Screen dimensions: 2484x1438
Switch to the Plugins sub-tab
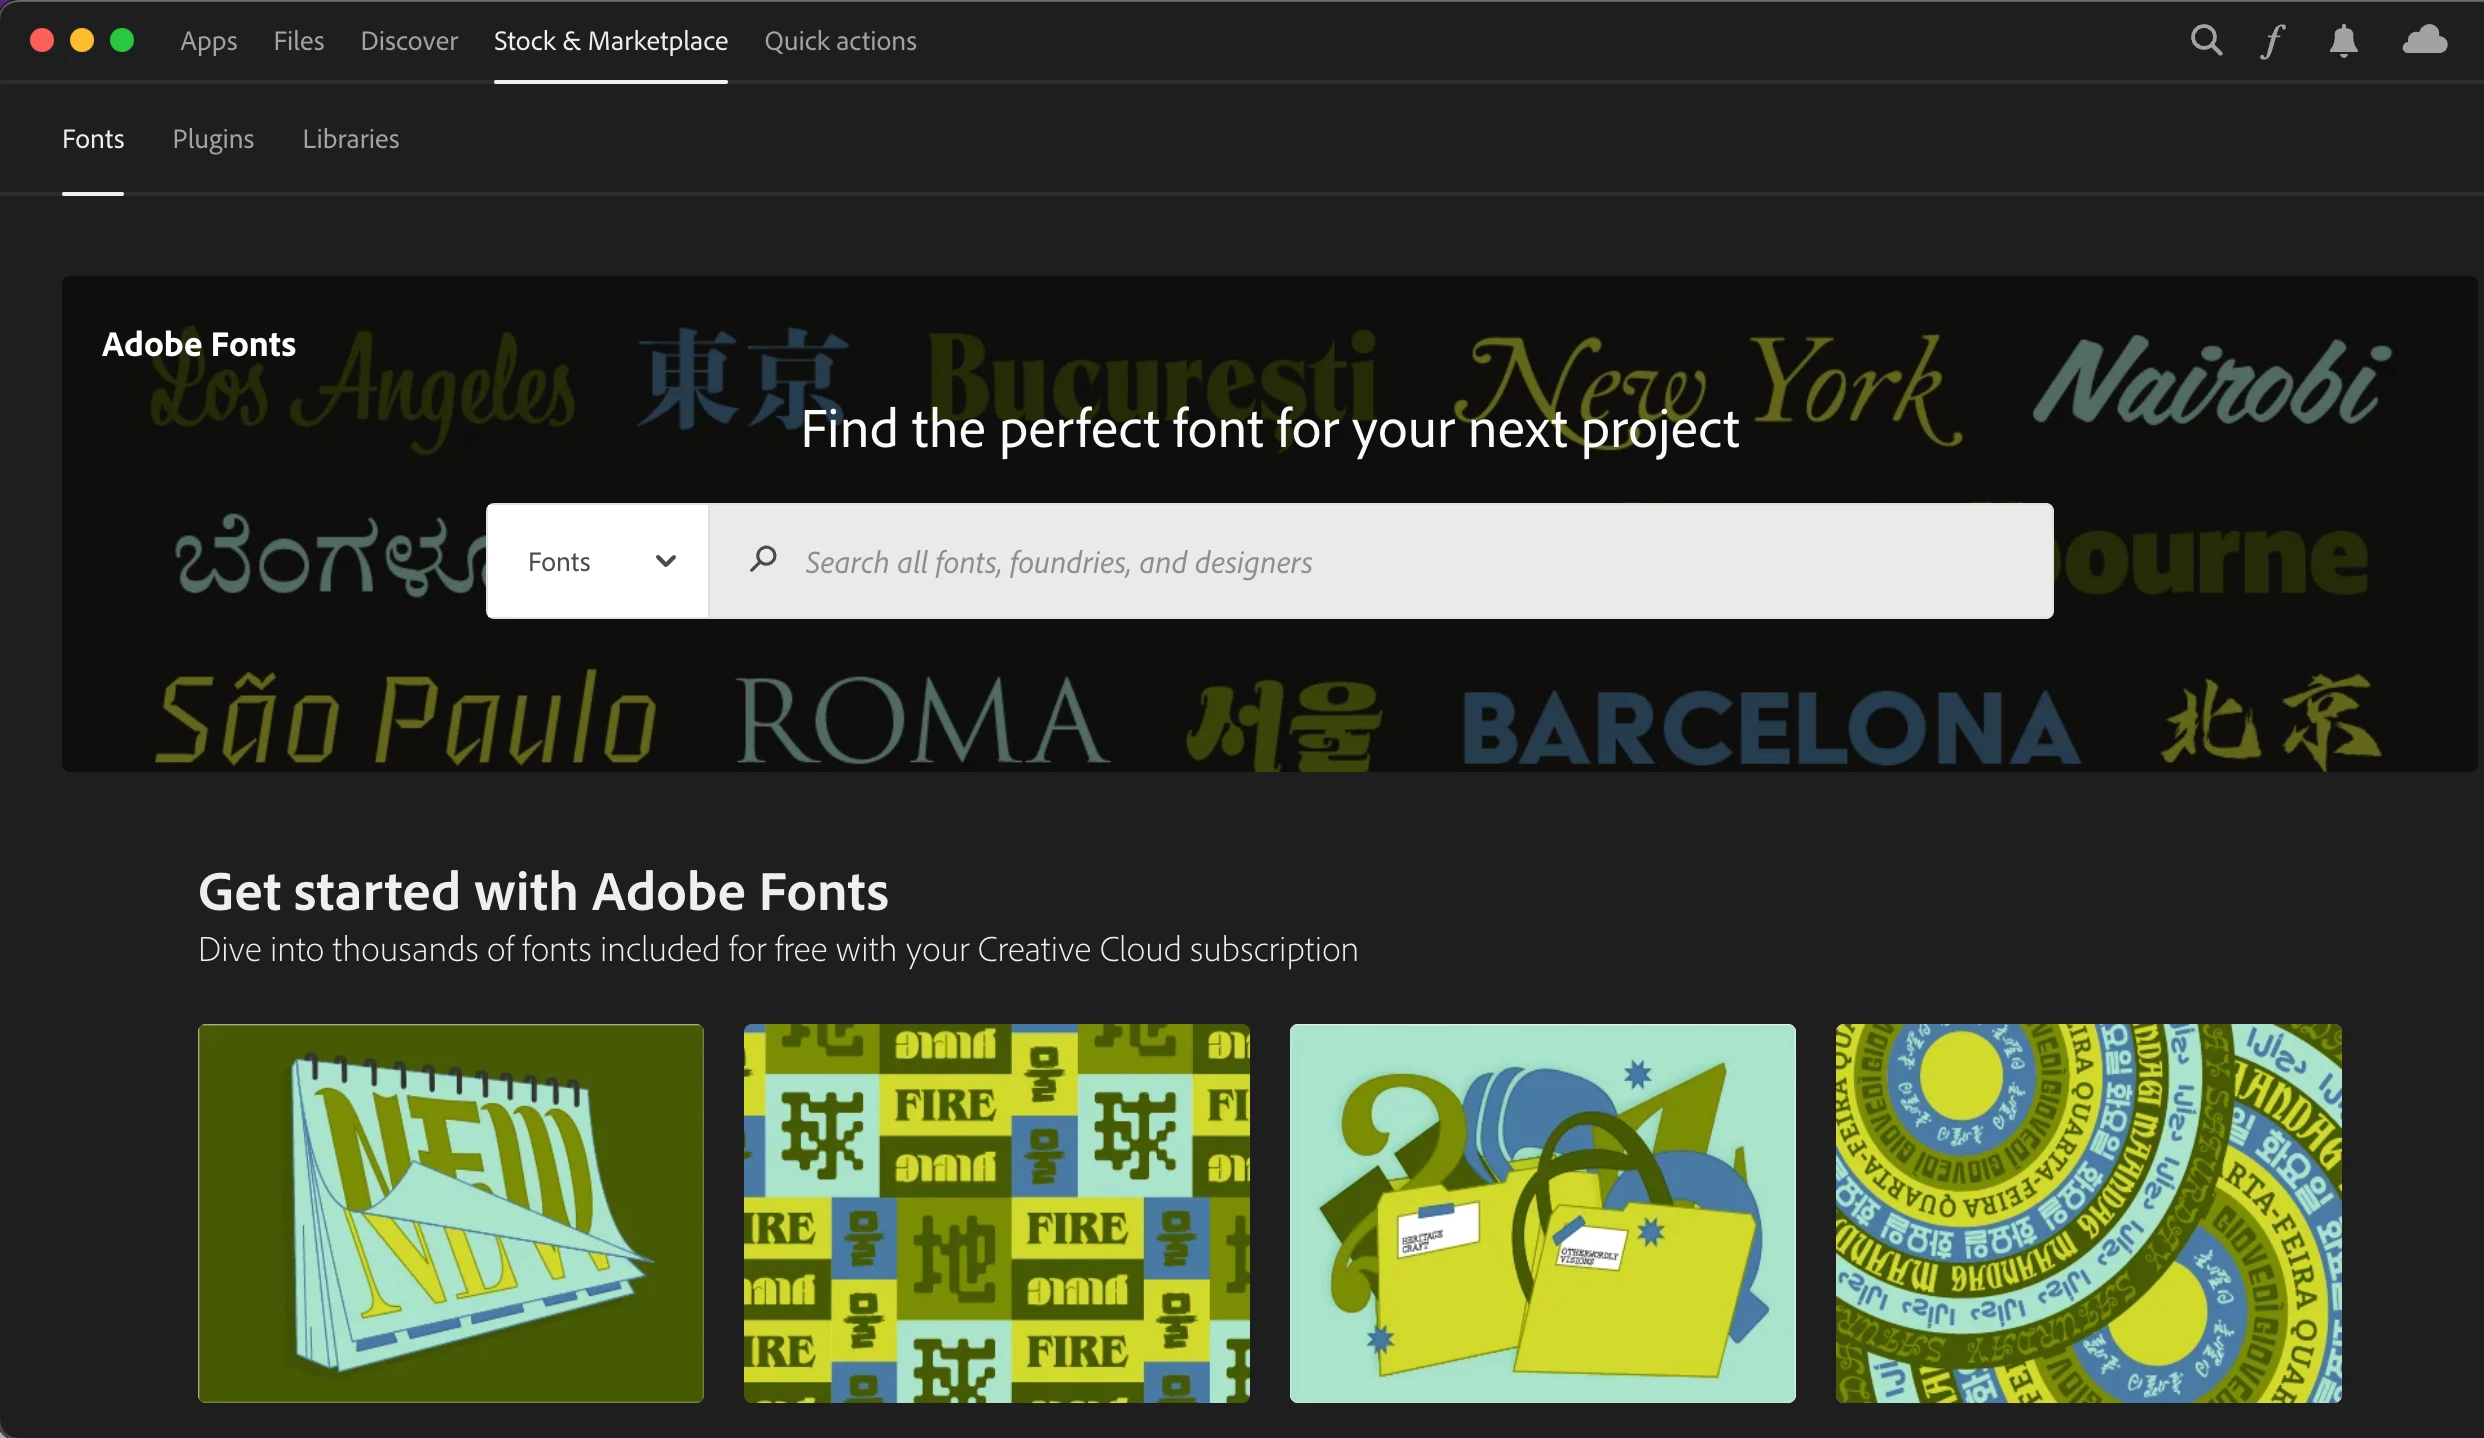(213, 139)
